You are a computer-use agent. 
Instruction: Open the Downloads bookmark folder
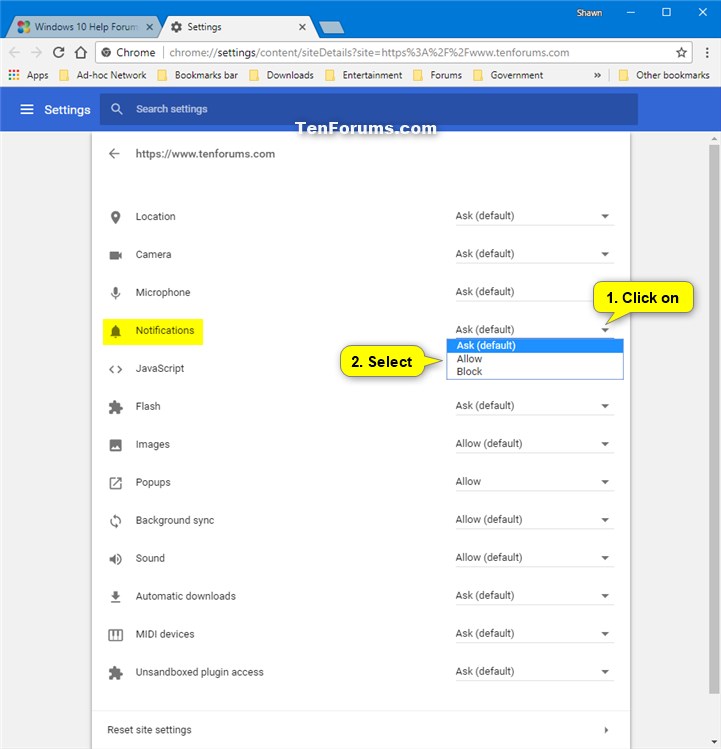pos(281,75)
